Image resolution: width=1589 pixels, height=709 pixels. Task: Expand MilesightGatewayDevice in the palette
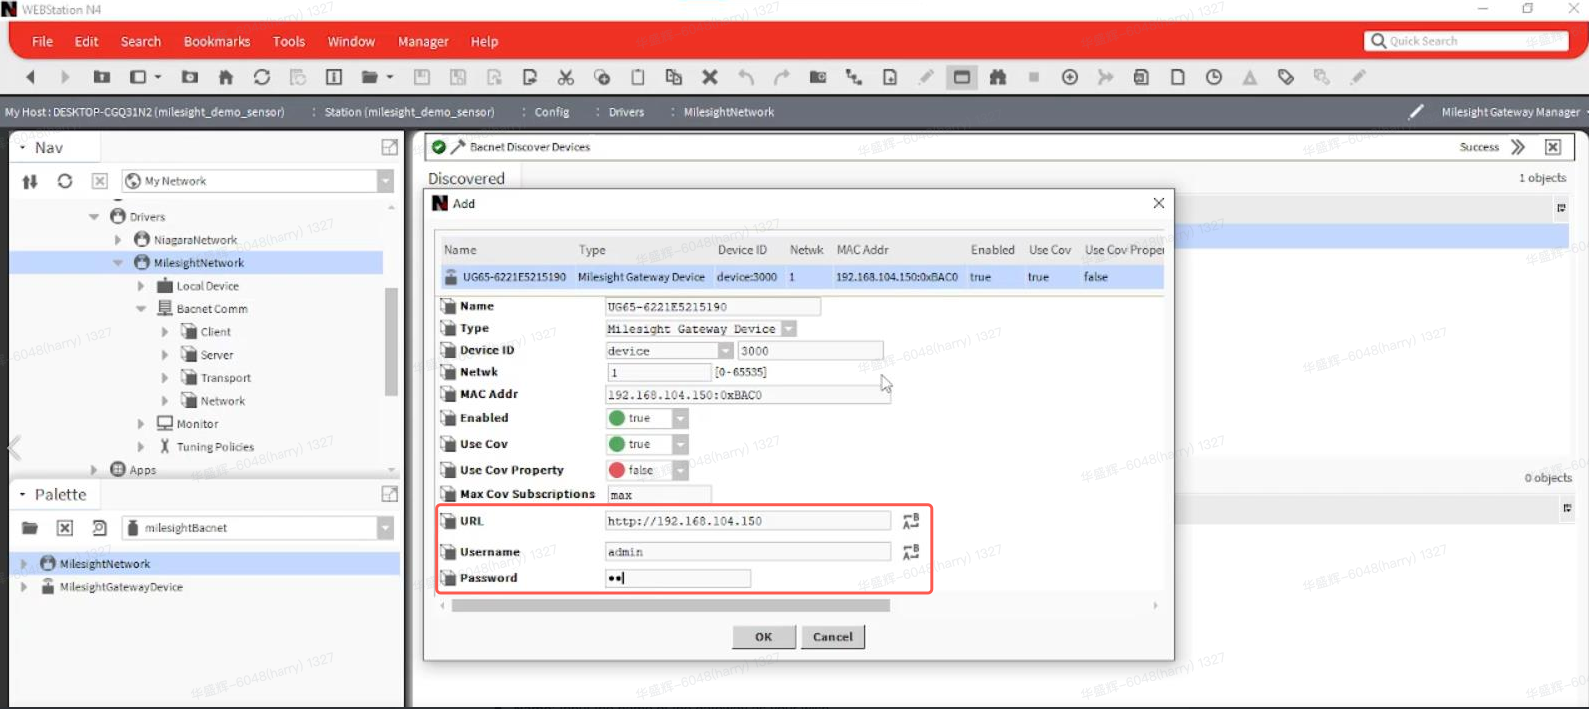pyautogui.click(x=24, y=587)
